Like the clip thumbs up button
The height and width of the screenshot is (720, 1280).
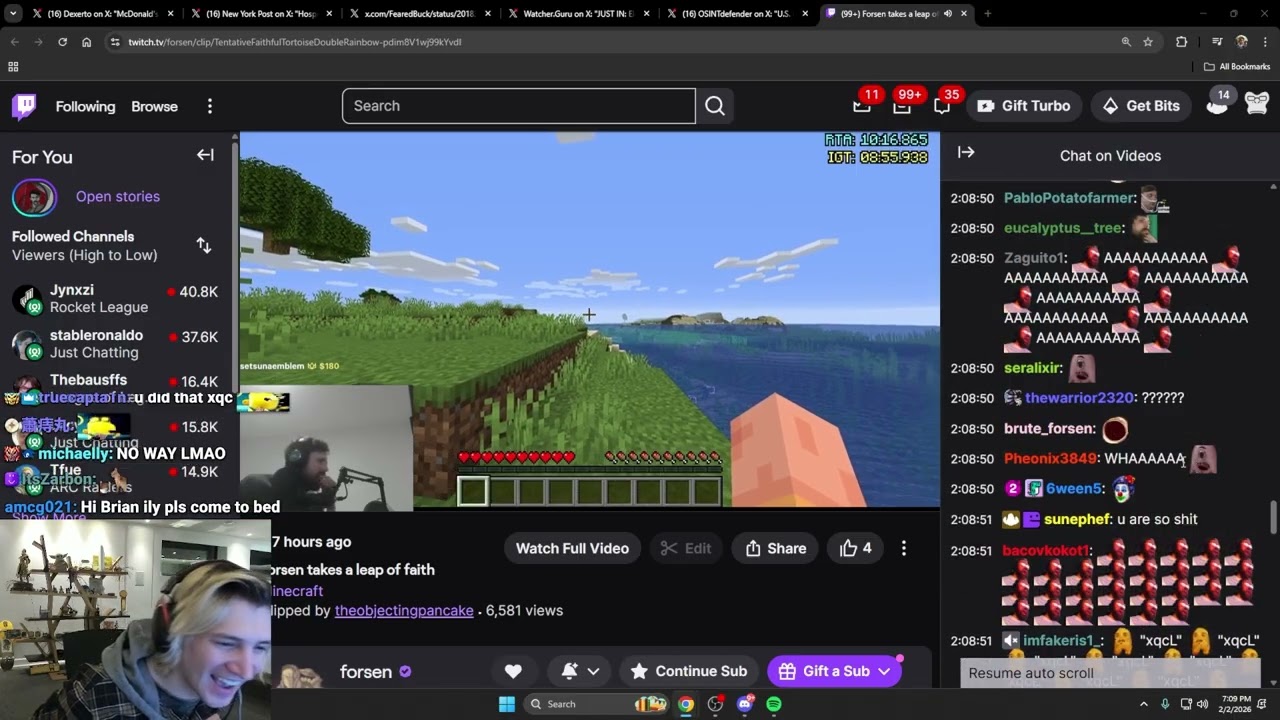click(856, 548)
